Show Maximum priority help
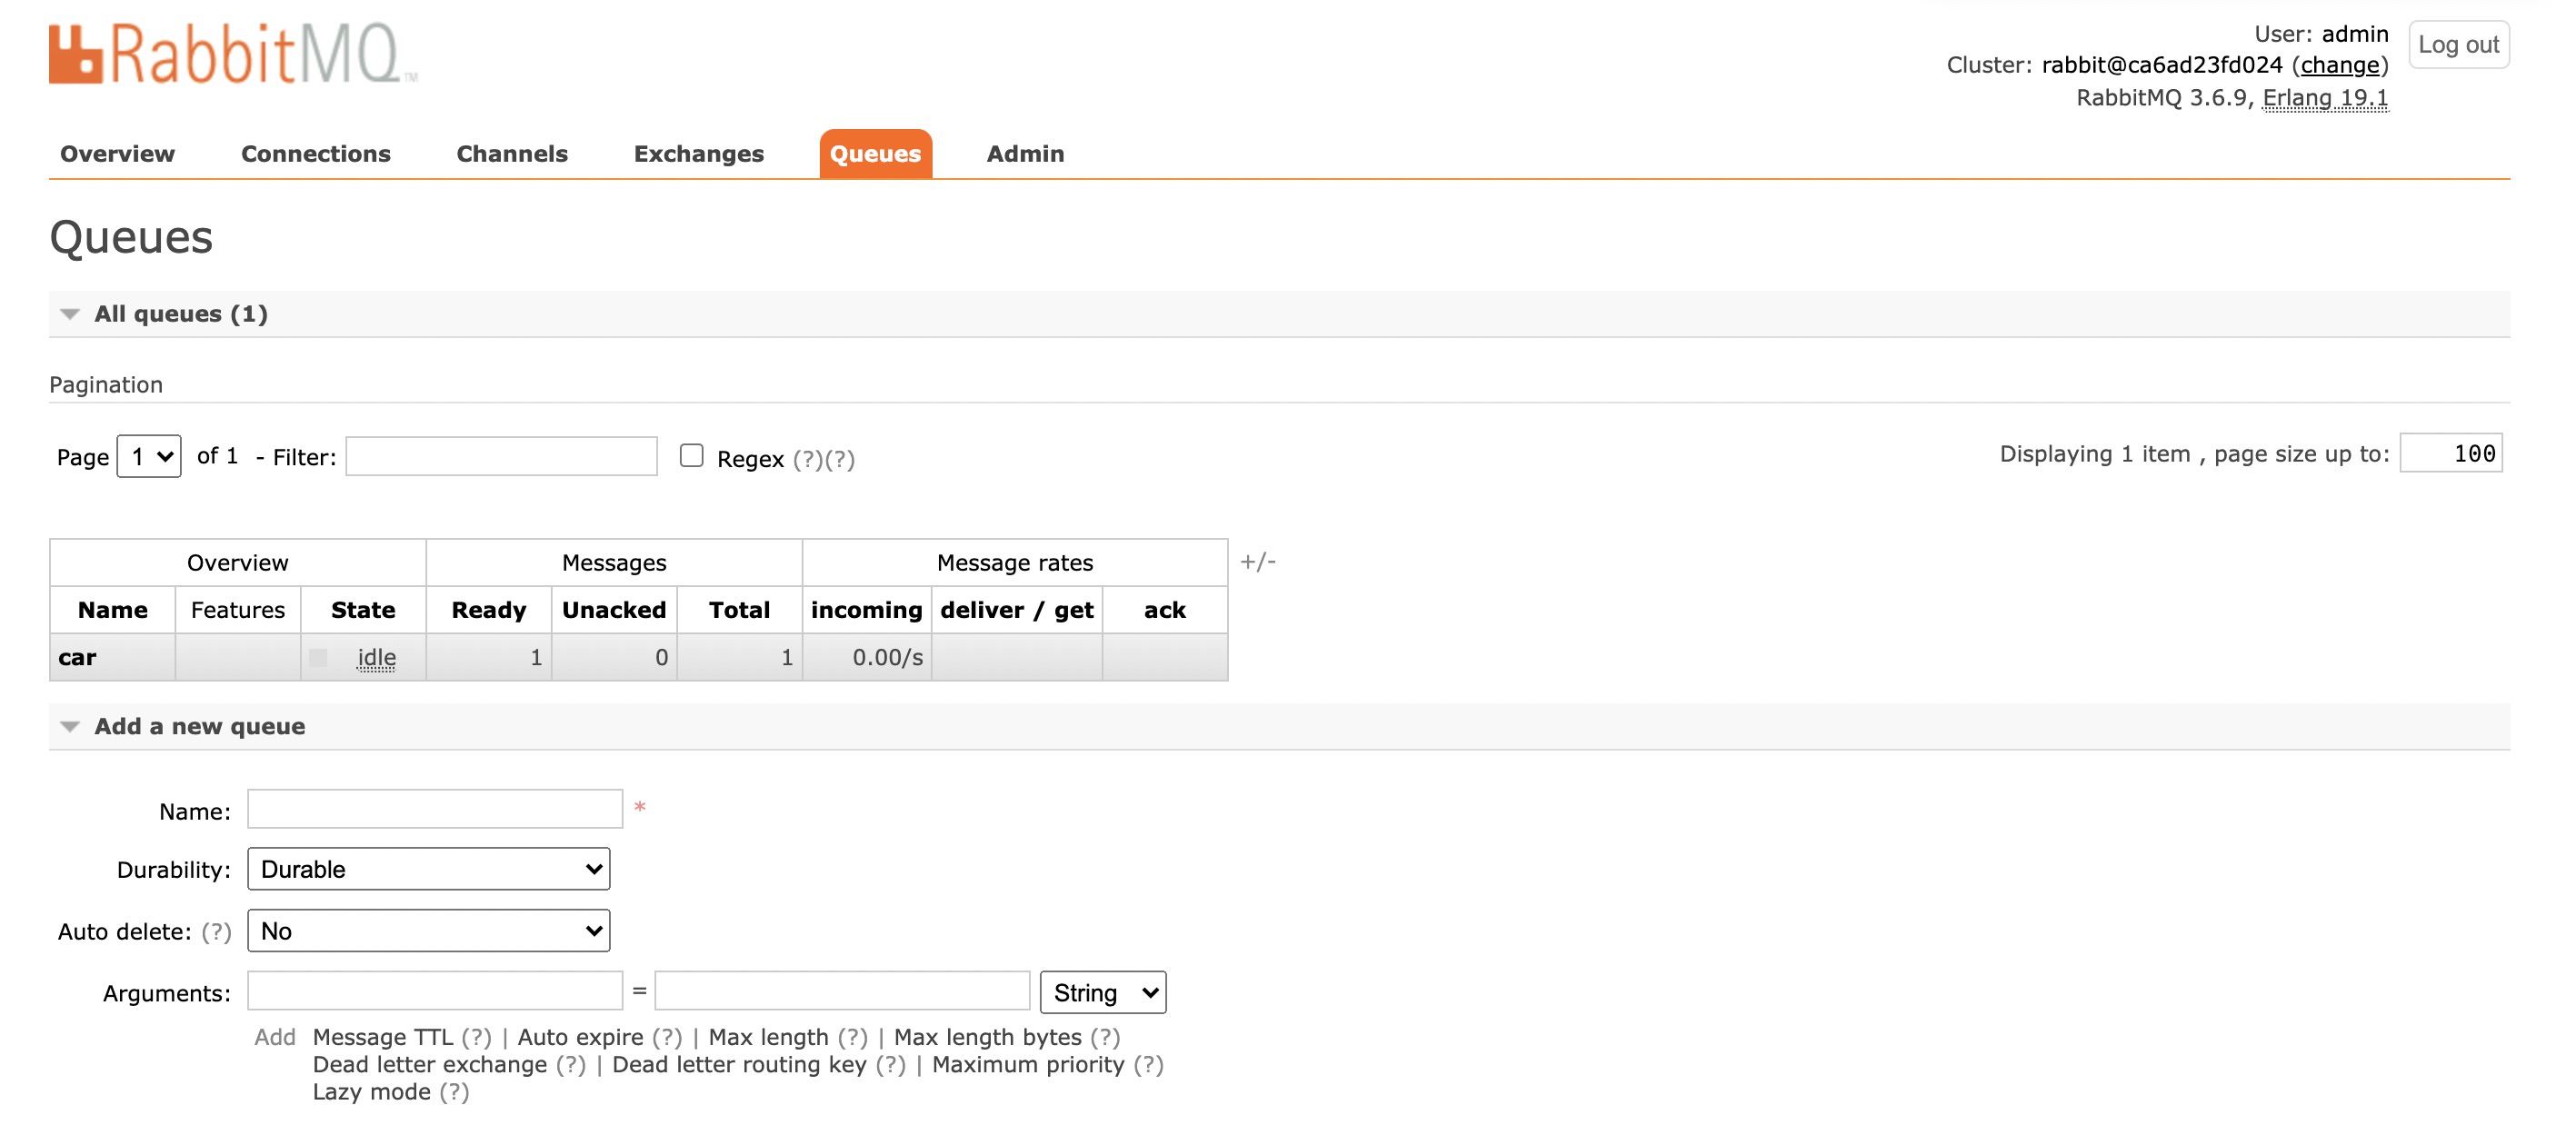 click(1148, 1065)
